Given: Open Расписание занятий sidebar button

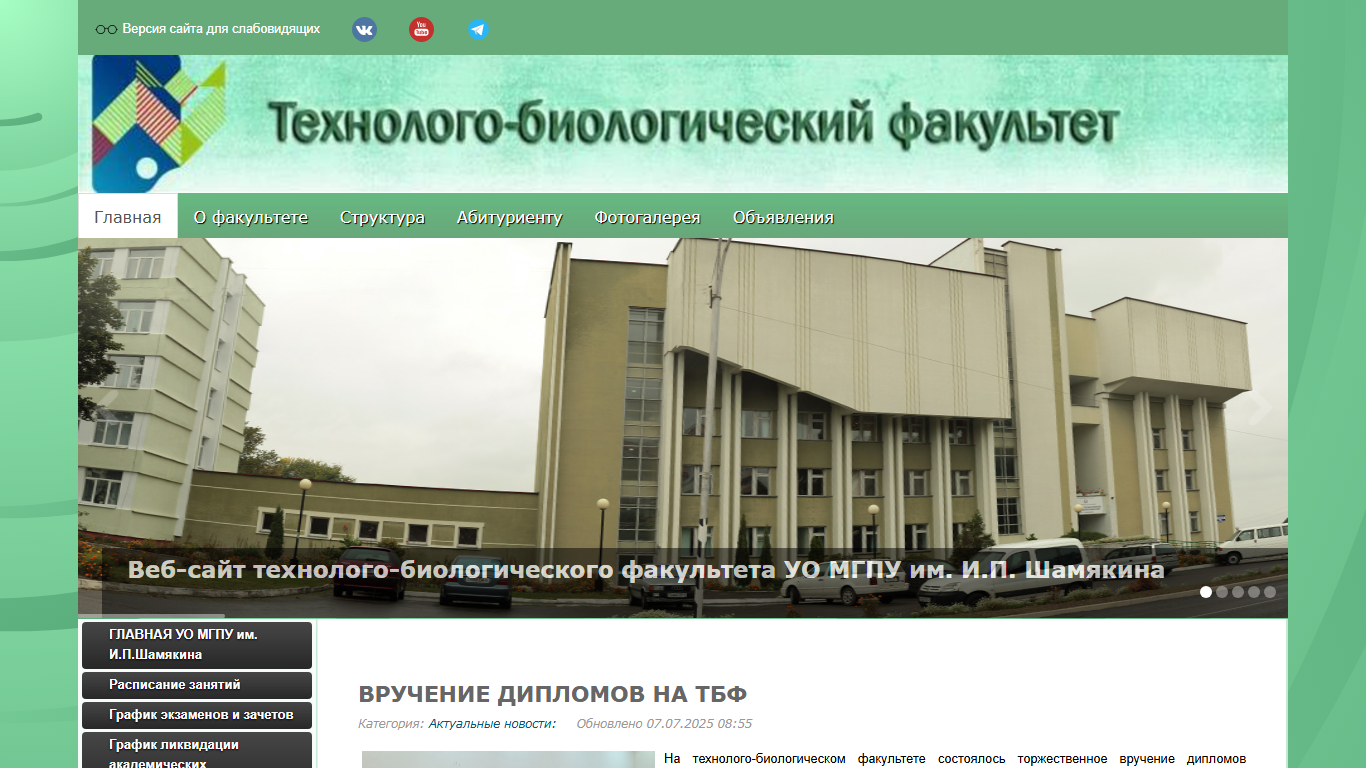Looking at the screenshot, I should (x=197, y=685).
